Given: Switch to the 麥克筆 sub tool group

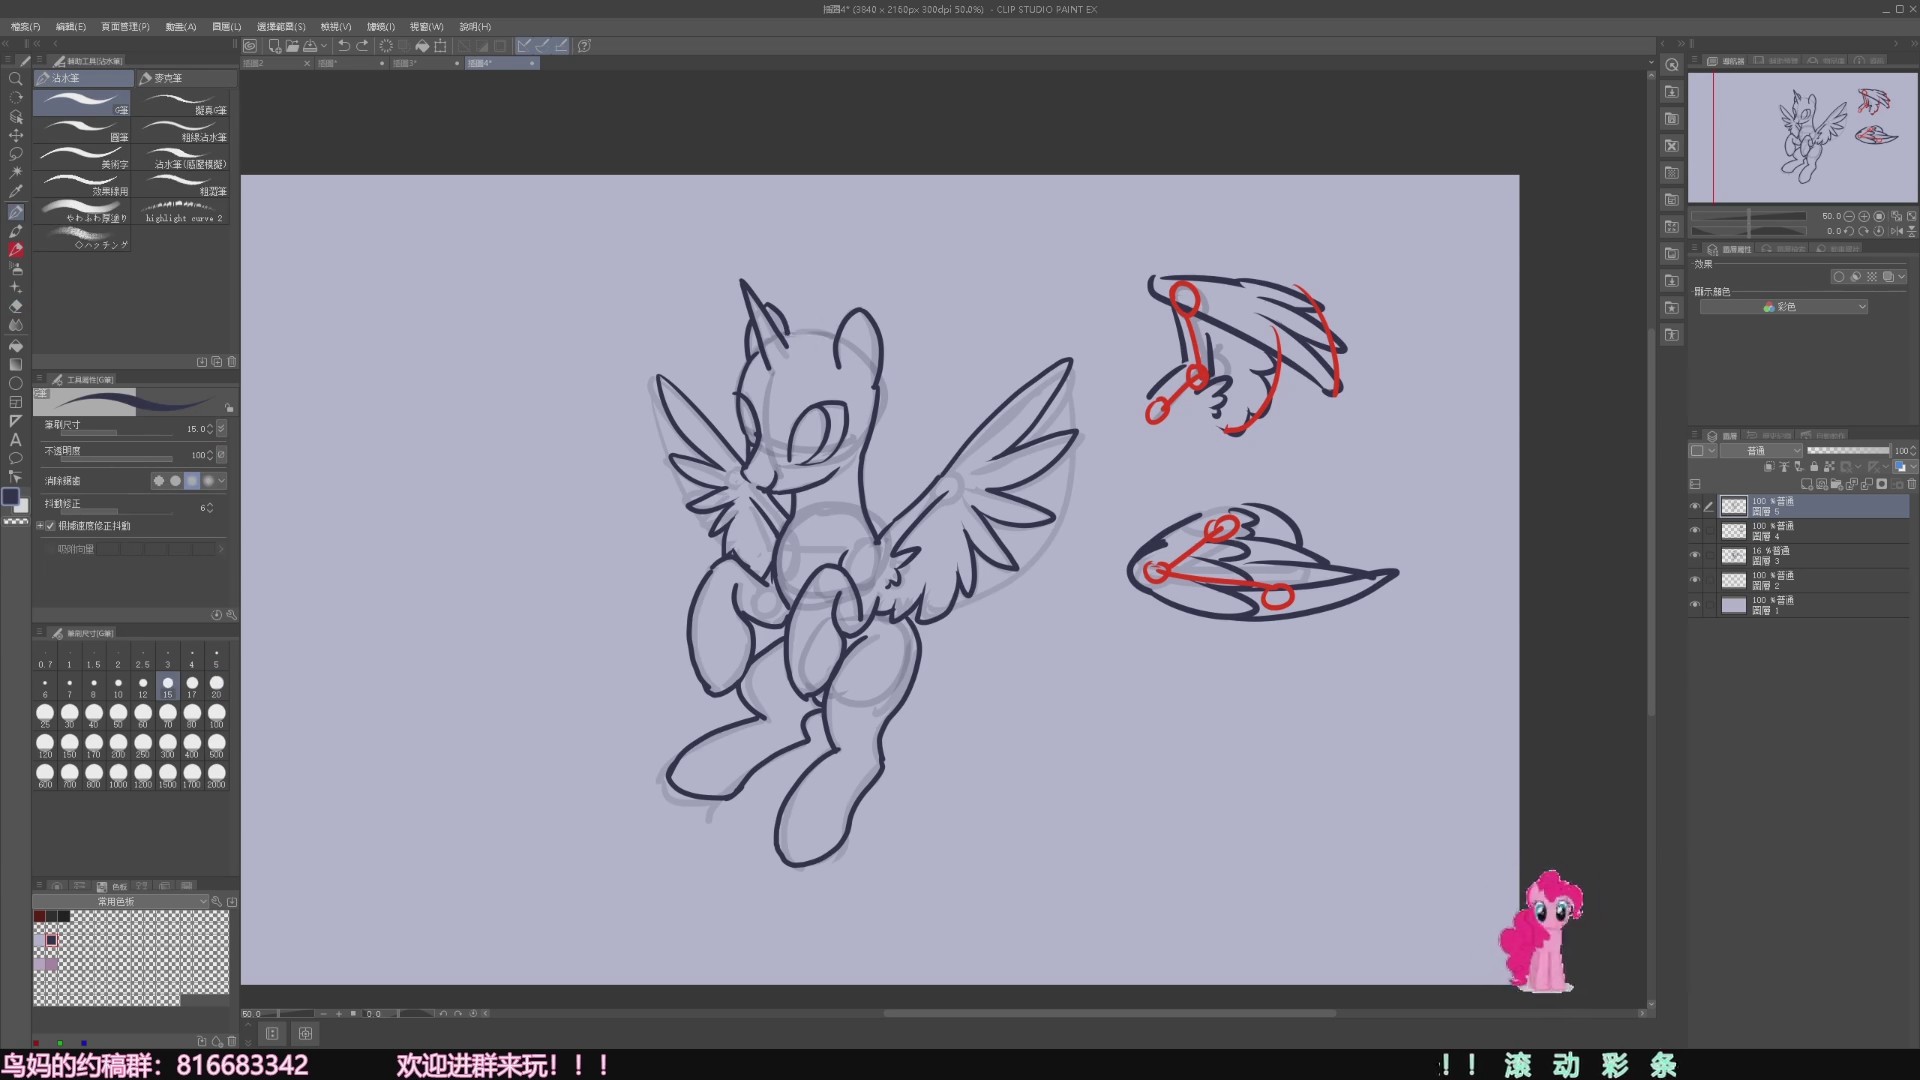Looking at the screenshot, I should (x=185, y=78).
